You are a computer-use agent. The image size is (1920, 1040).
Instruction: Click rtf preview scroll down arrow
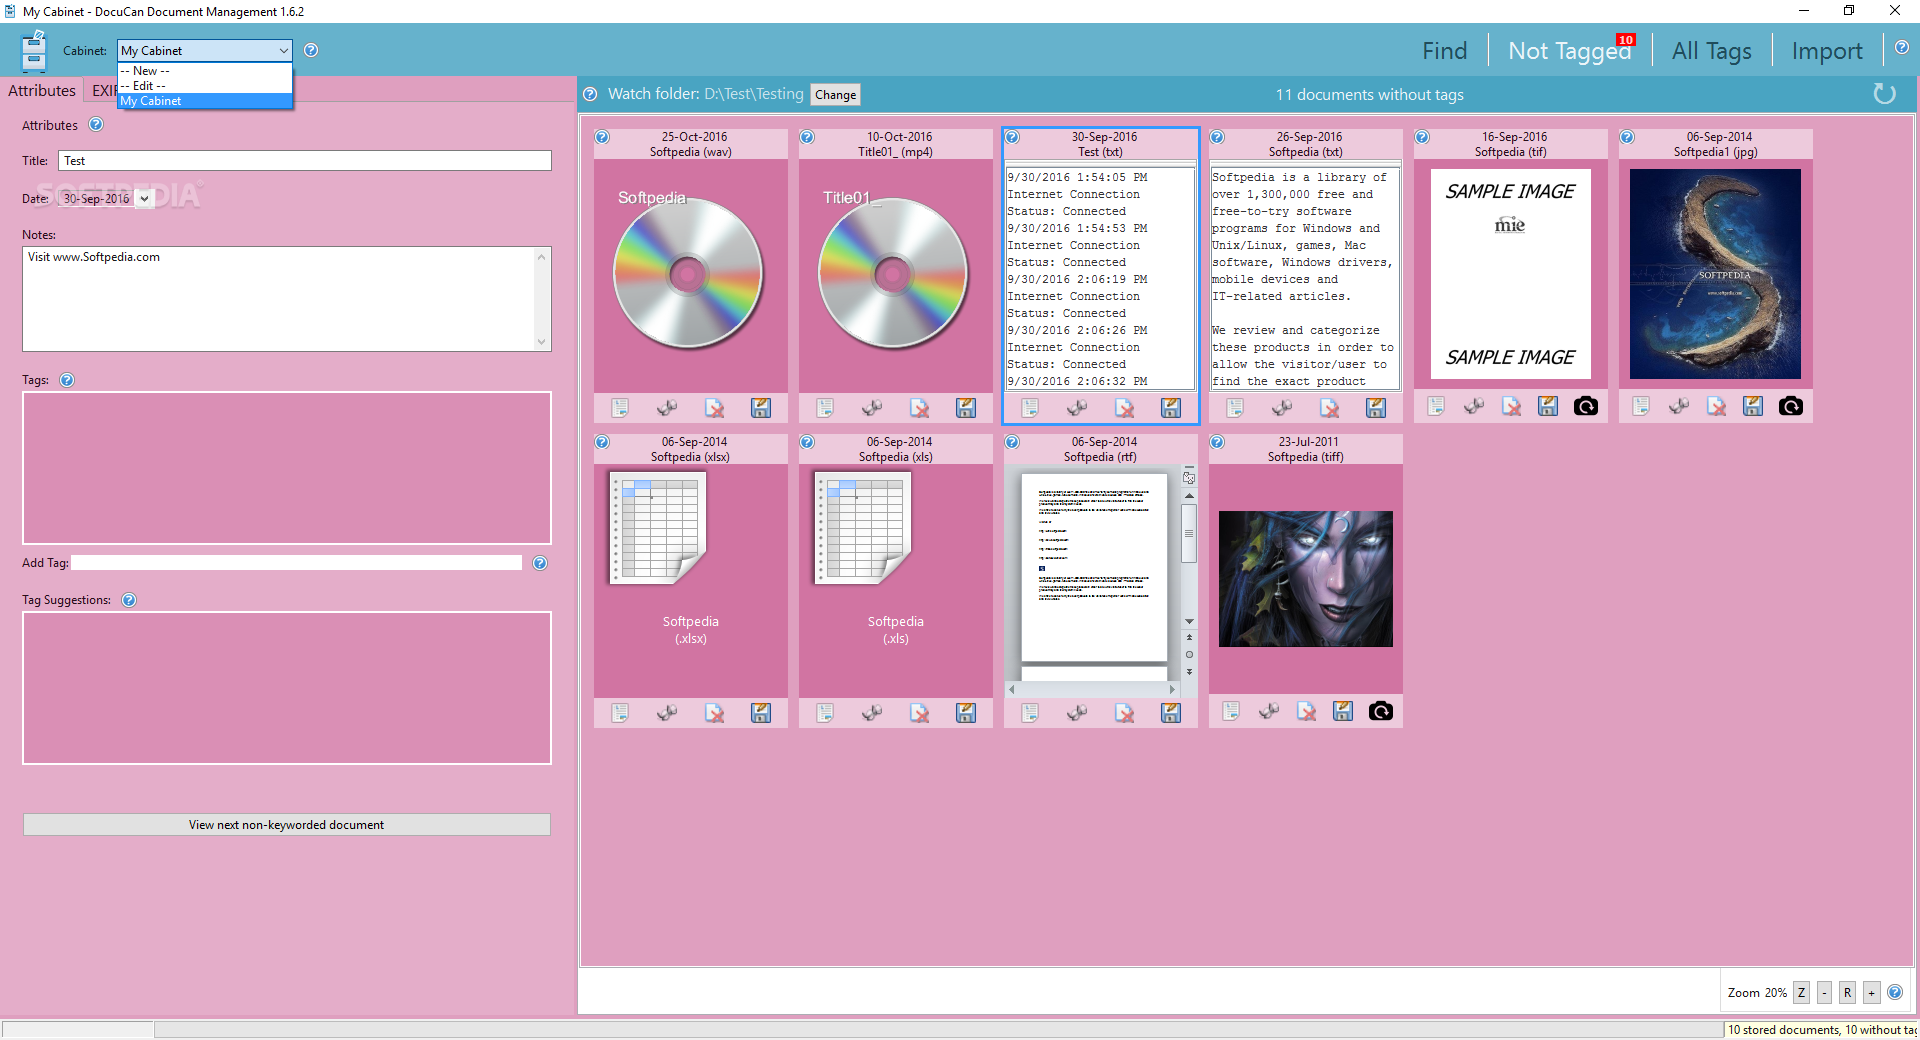[x=1189, y=622]
